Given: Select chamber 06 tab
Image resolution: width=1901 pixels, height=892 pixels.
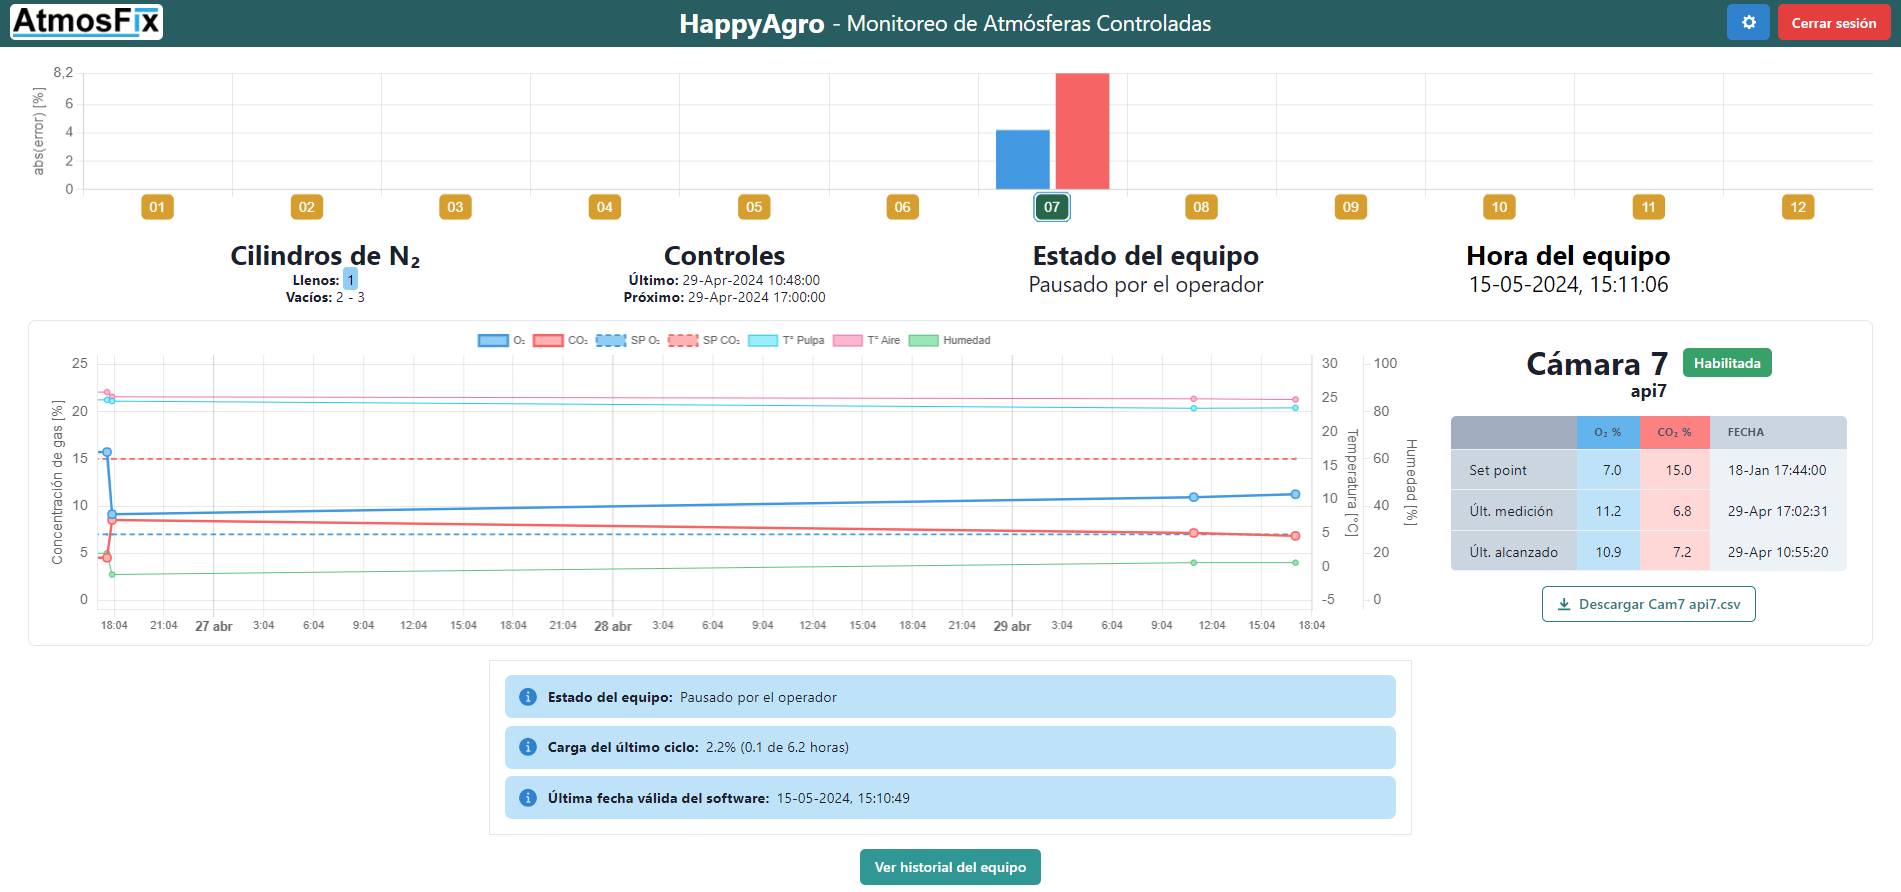Looking at the screenshot, I should coord(903,207).
